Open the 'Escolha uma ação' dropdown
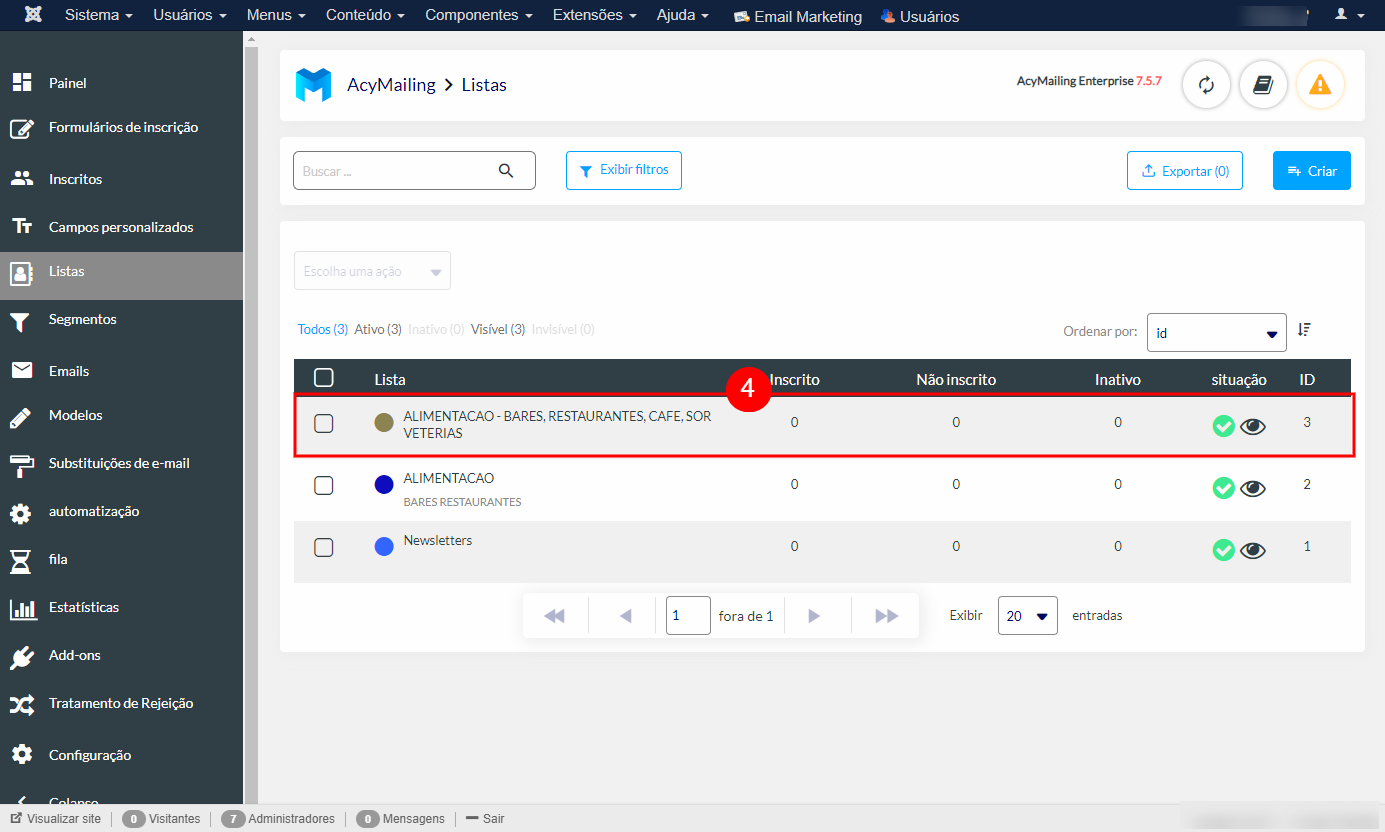The height and width of the screenshot is (832, 1385). click(372, 271)
